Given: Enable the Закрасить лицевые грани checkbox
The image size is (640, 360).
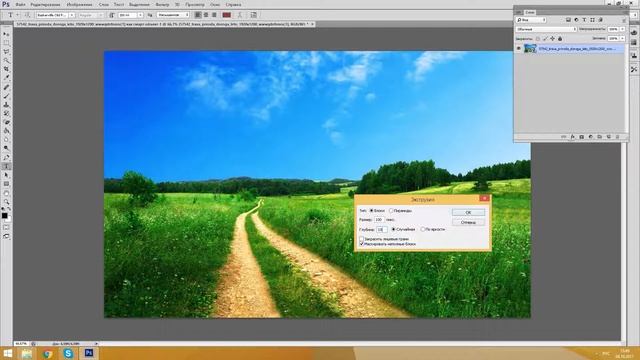Looking at the screenshot, I should coord(361,239).
